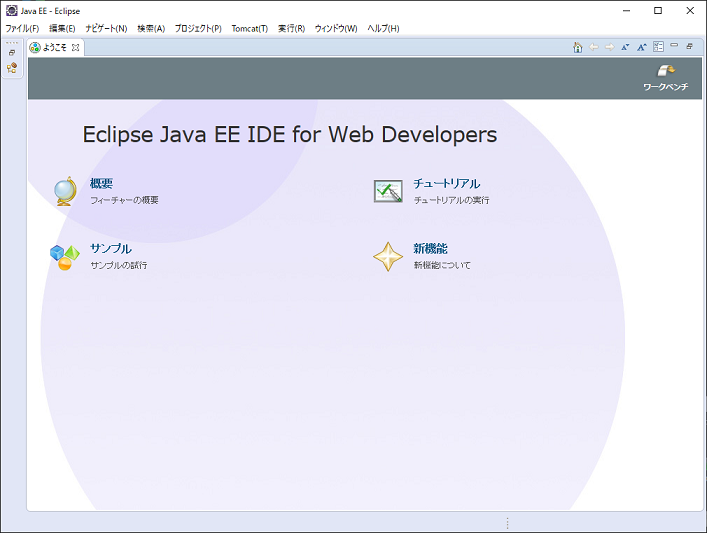The height and width of the screenshot is (533, 707).
Task: Open the 編集(E) menu
Action: [x=62, y=28]
